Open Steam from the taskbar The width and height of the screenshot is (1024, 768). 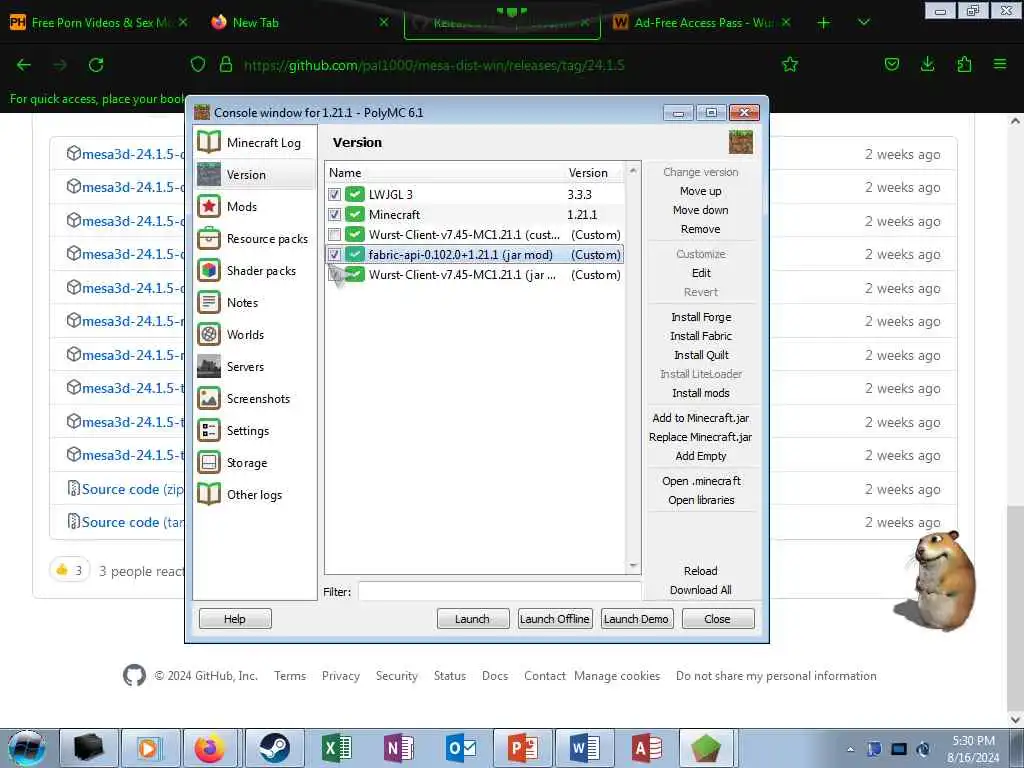274,748
